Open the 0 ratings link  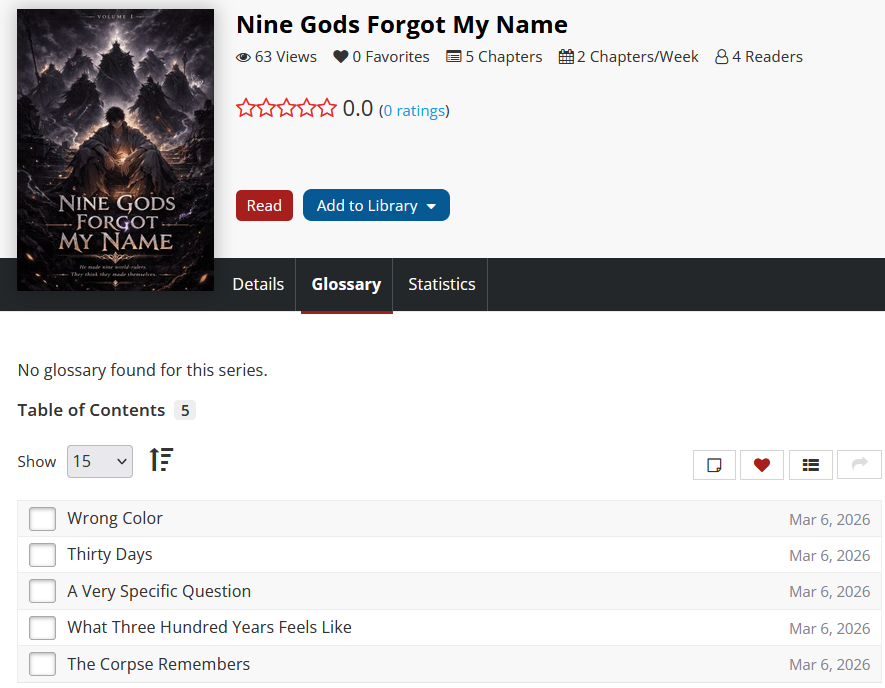pos(414,111)
